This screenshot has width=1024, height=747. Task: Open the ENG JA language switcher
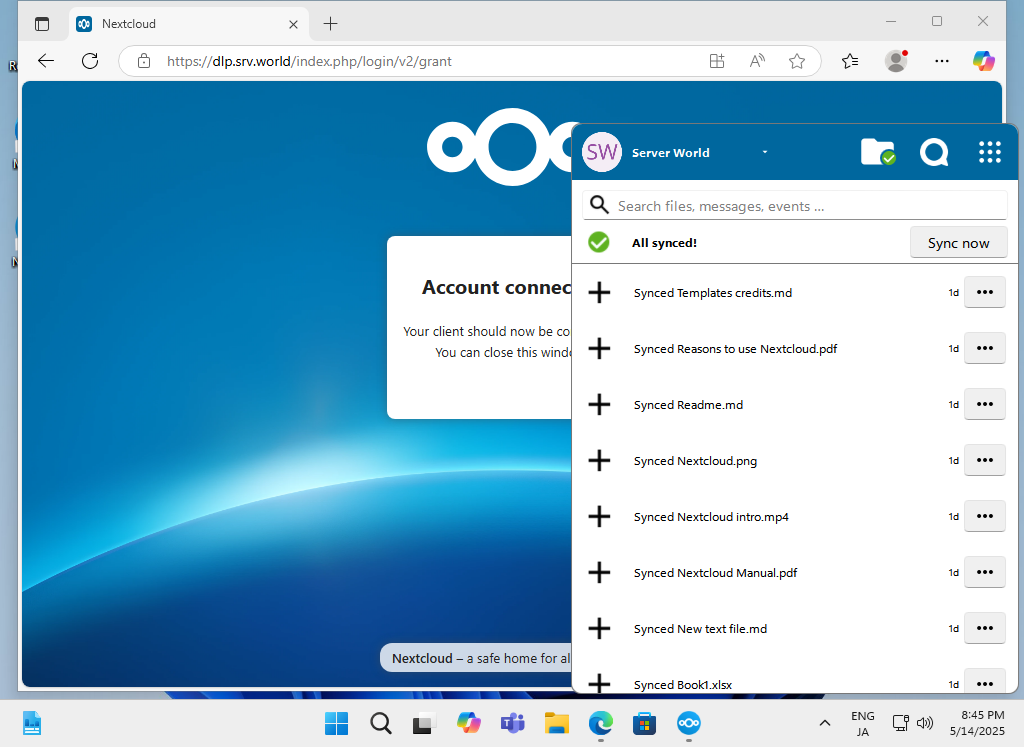point(863,723)
